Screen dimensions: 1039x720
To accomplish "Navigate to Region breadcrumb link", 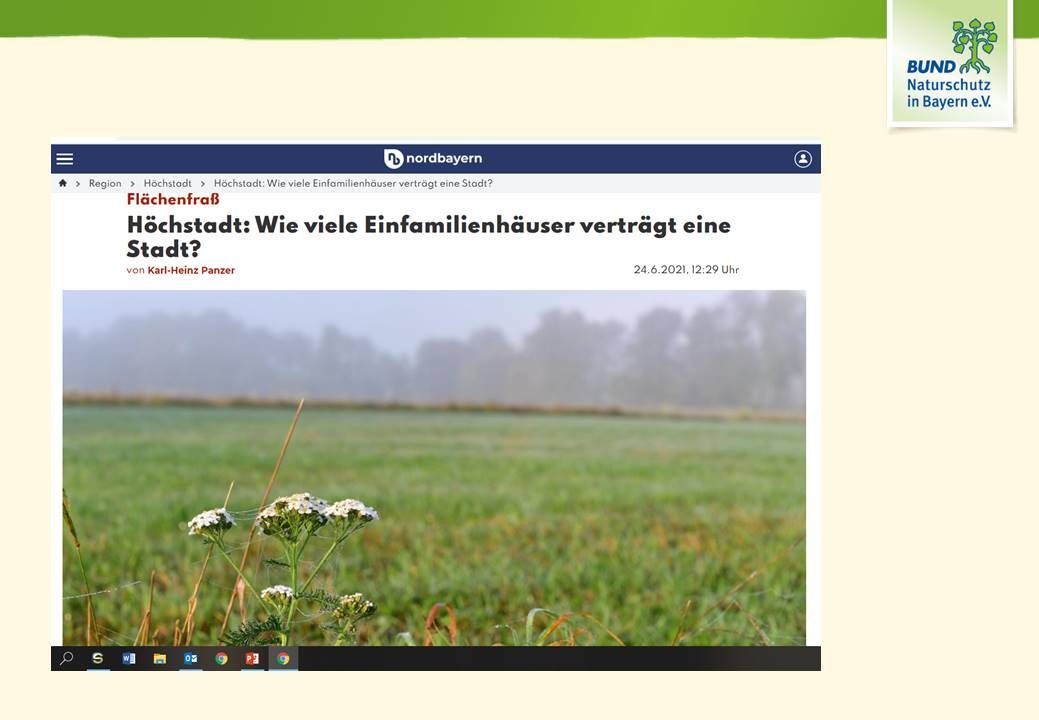I will click(105, 184).
